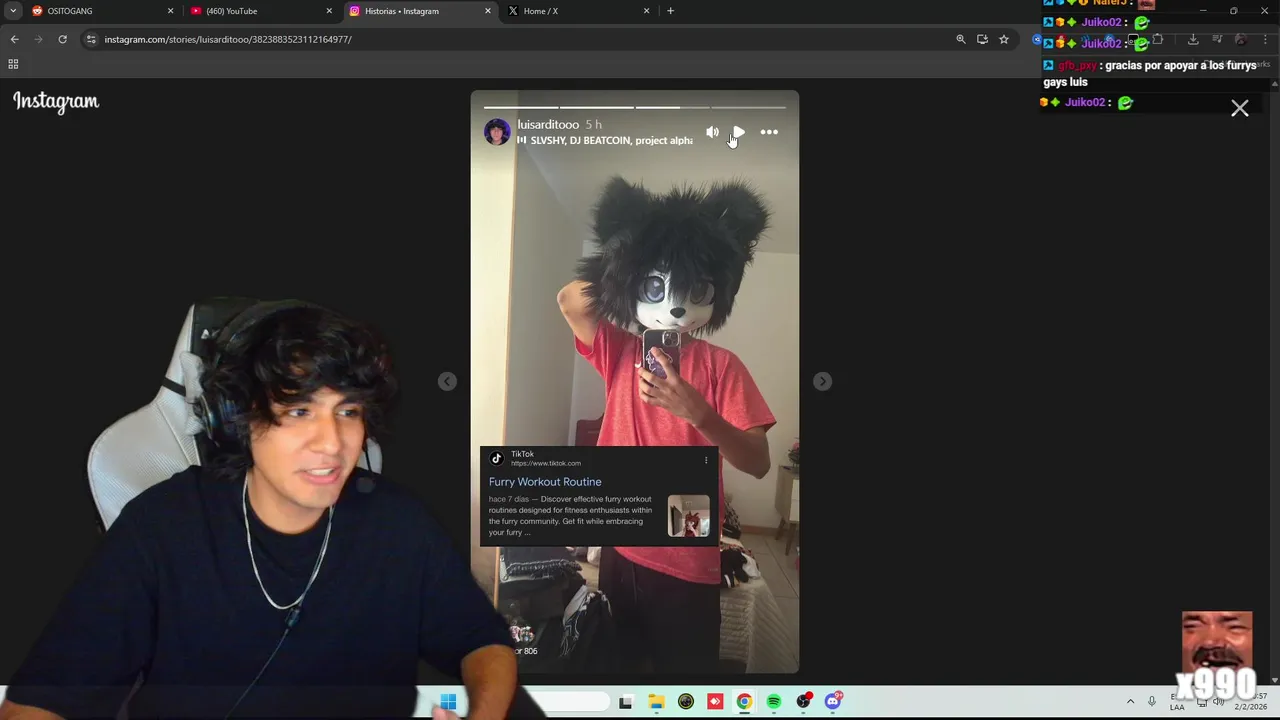Open Task View on the taskbar

[625, 702]
